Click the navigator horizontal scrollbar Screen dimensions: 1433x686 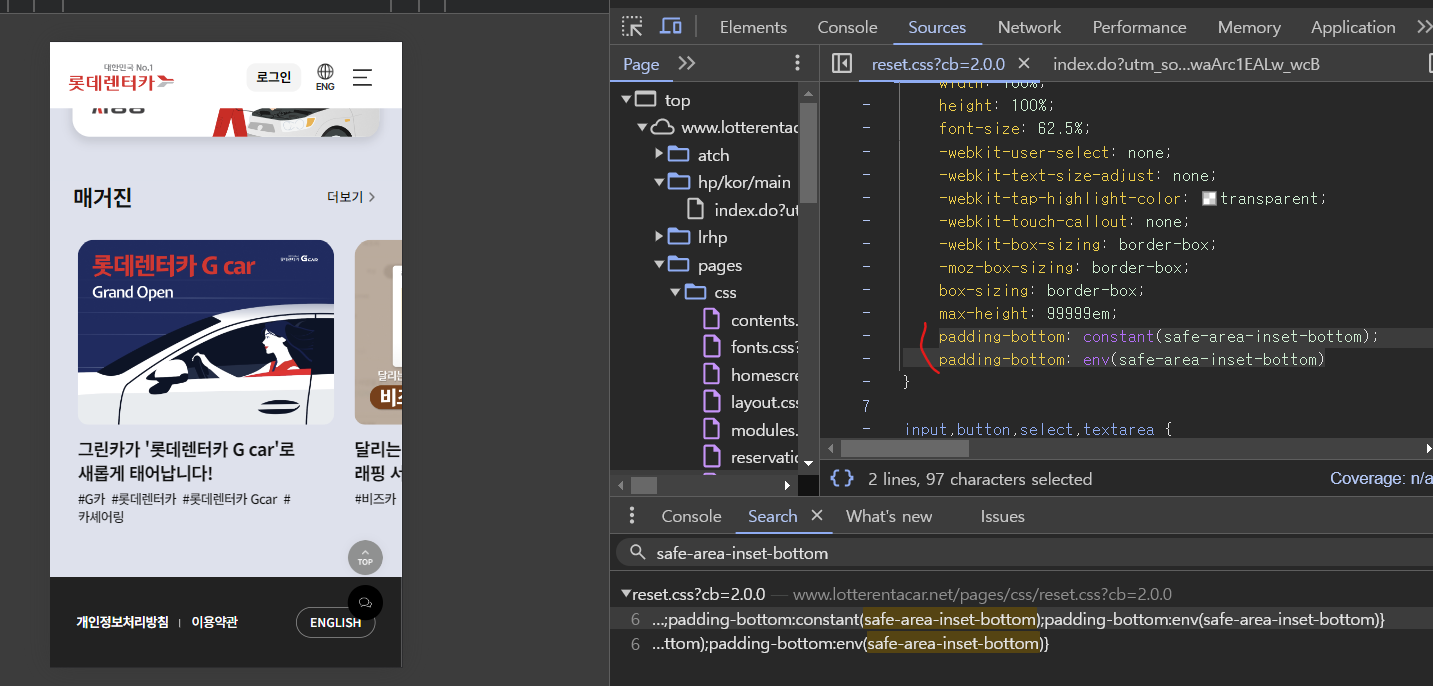point(643,485)
